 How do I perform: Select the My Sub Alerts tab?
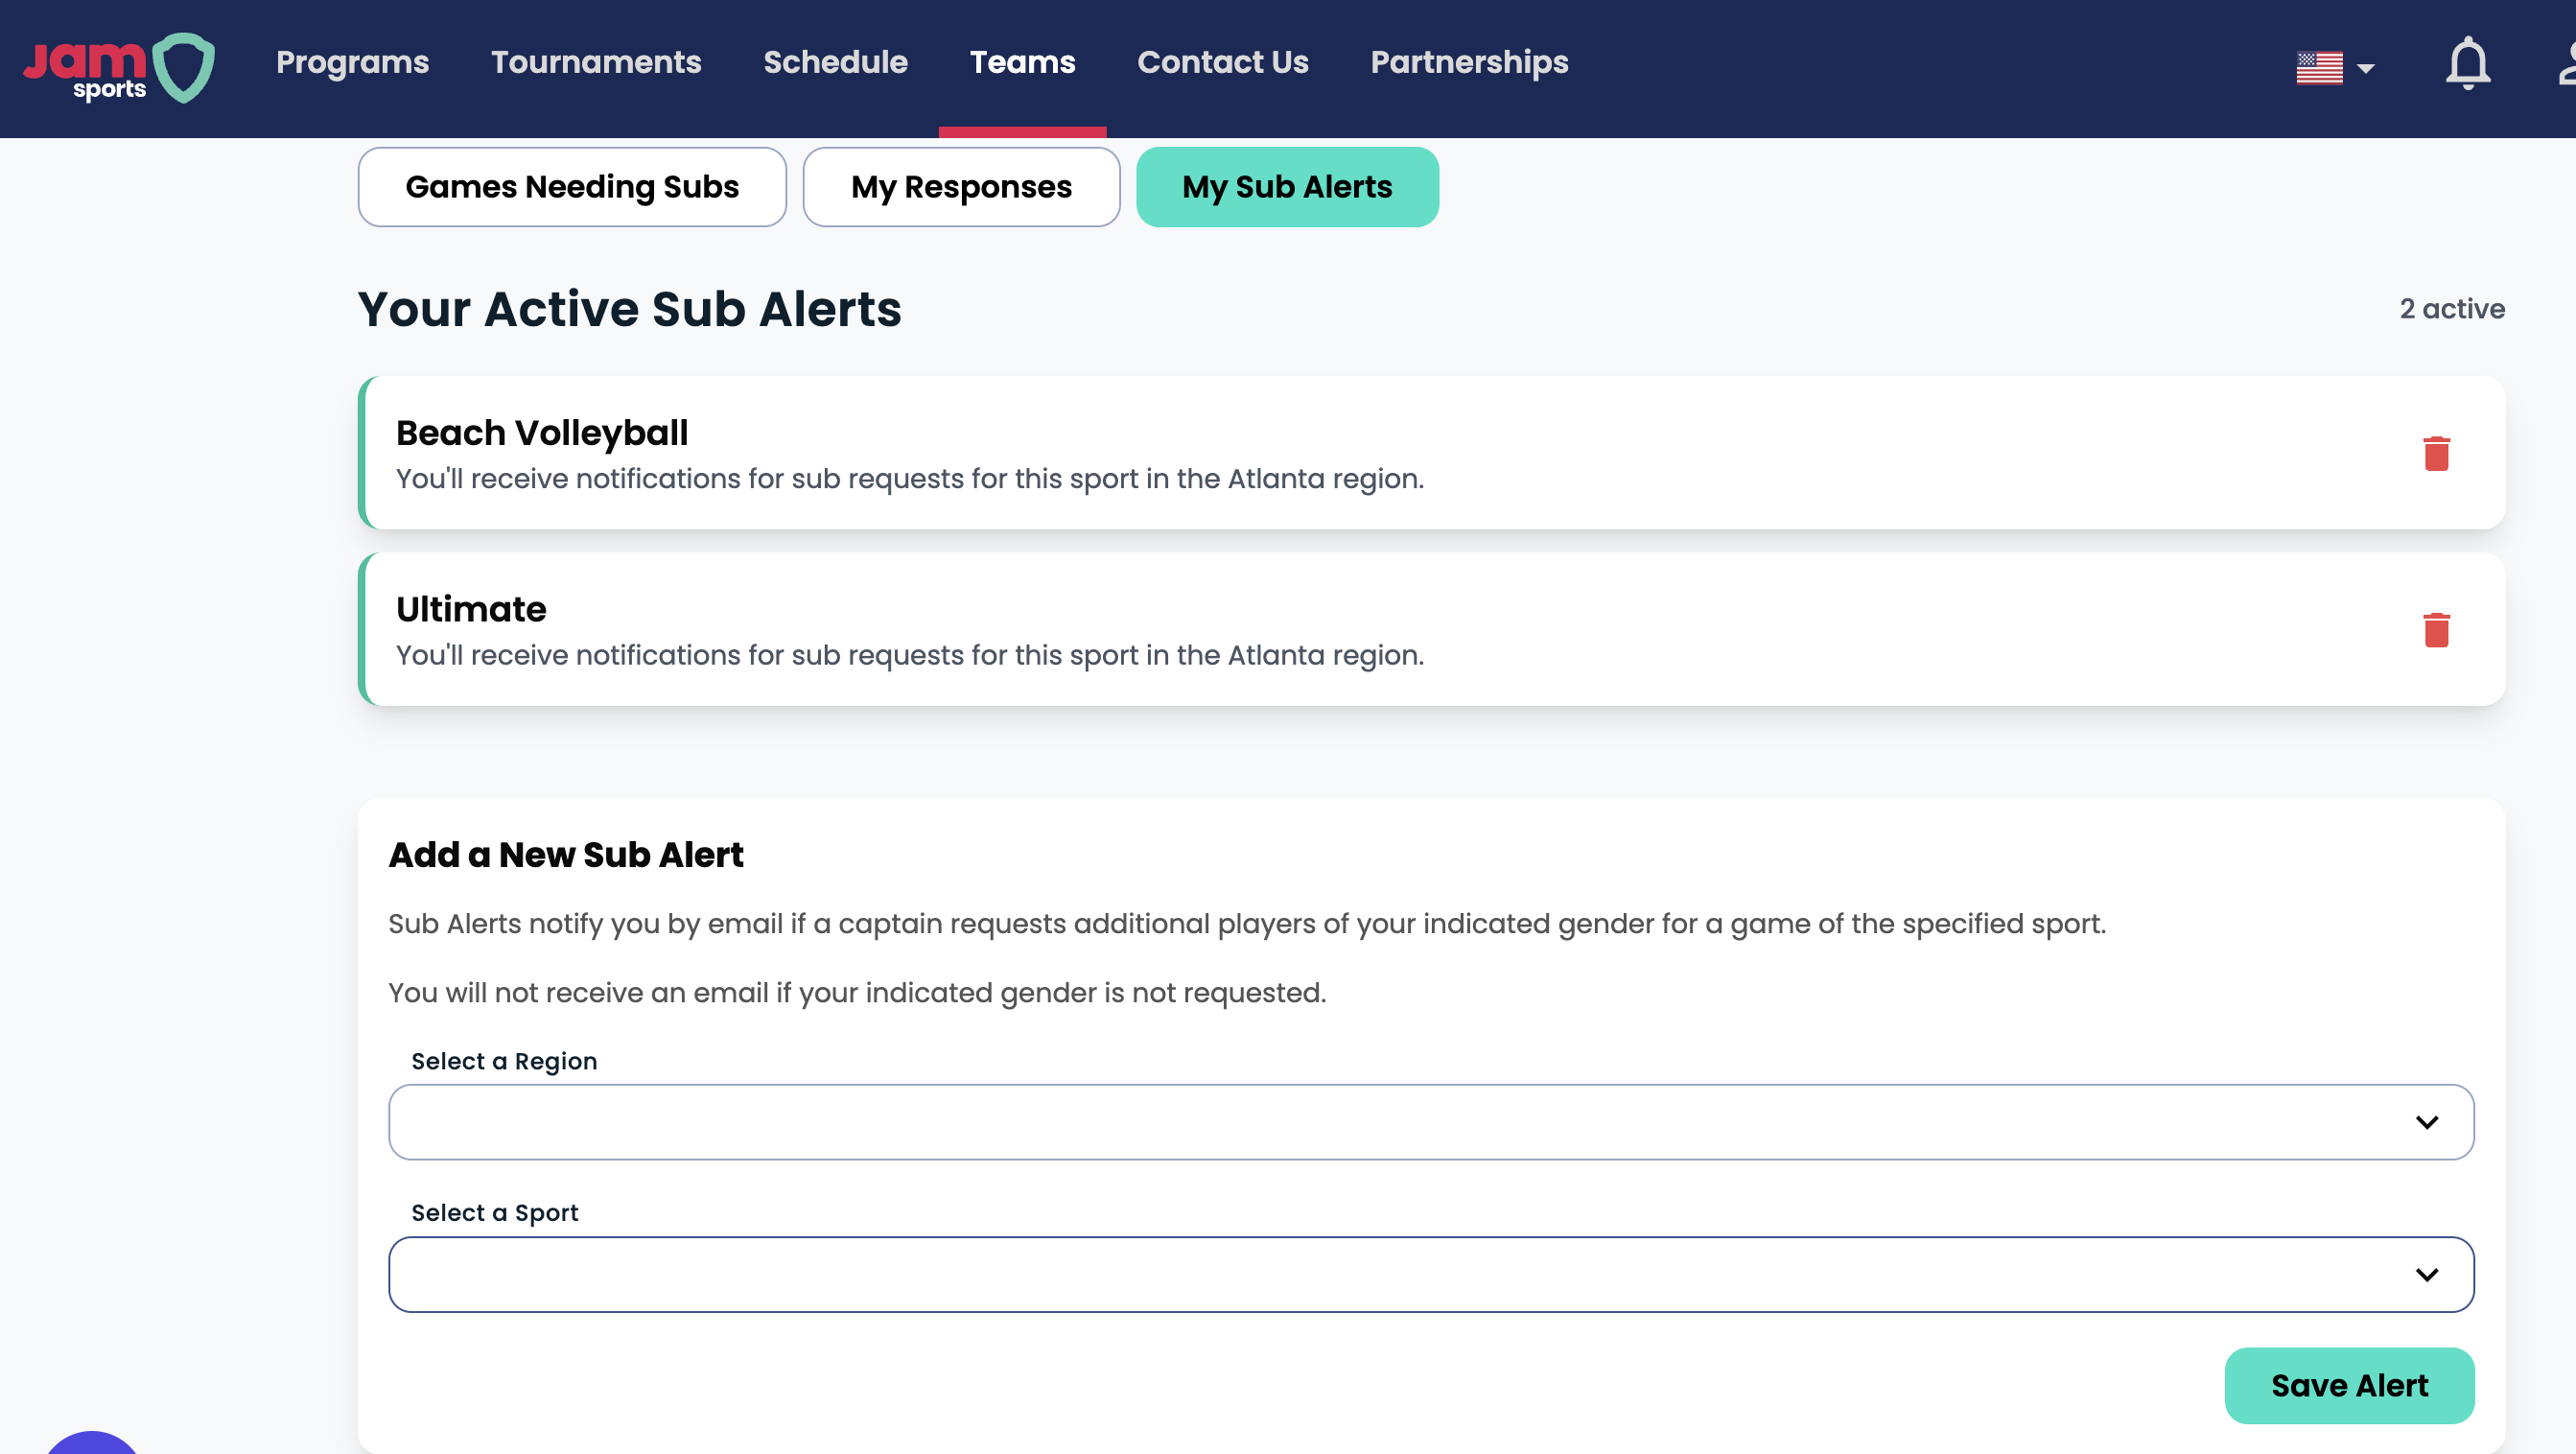[x=1287, y=187]
